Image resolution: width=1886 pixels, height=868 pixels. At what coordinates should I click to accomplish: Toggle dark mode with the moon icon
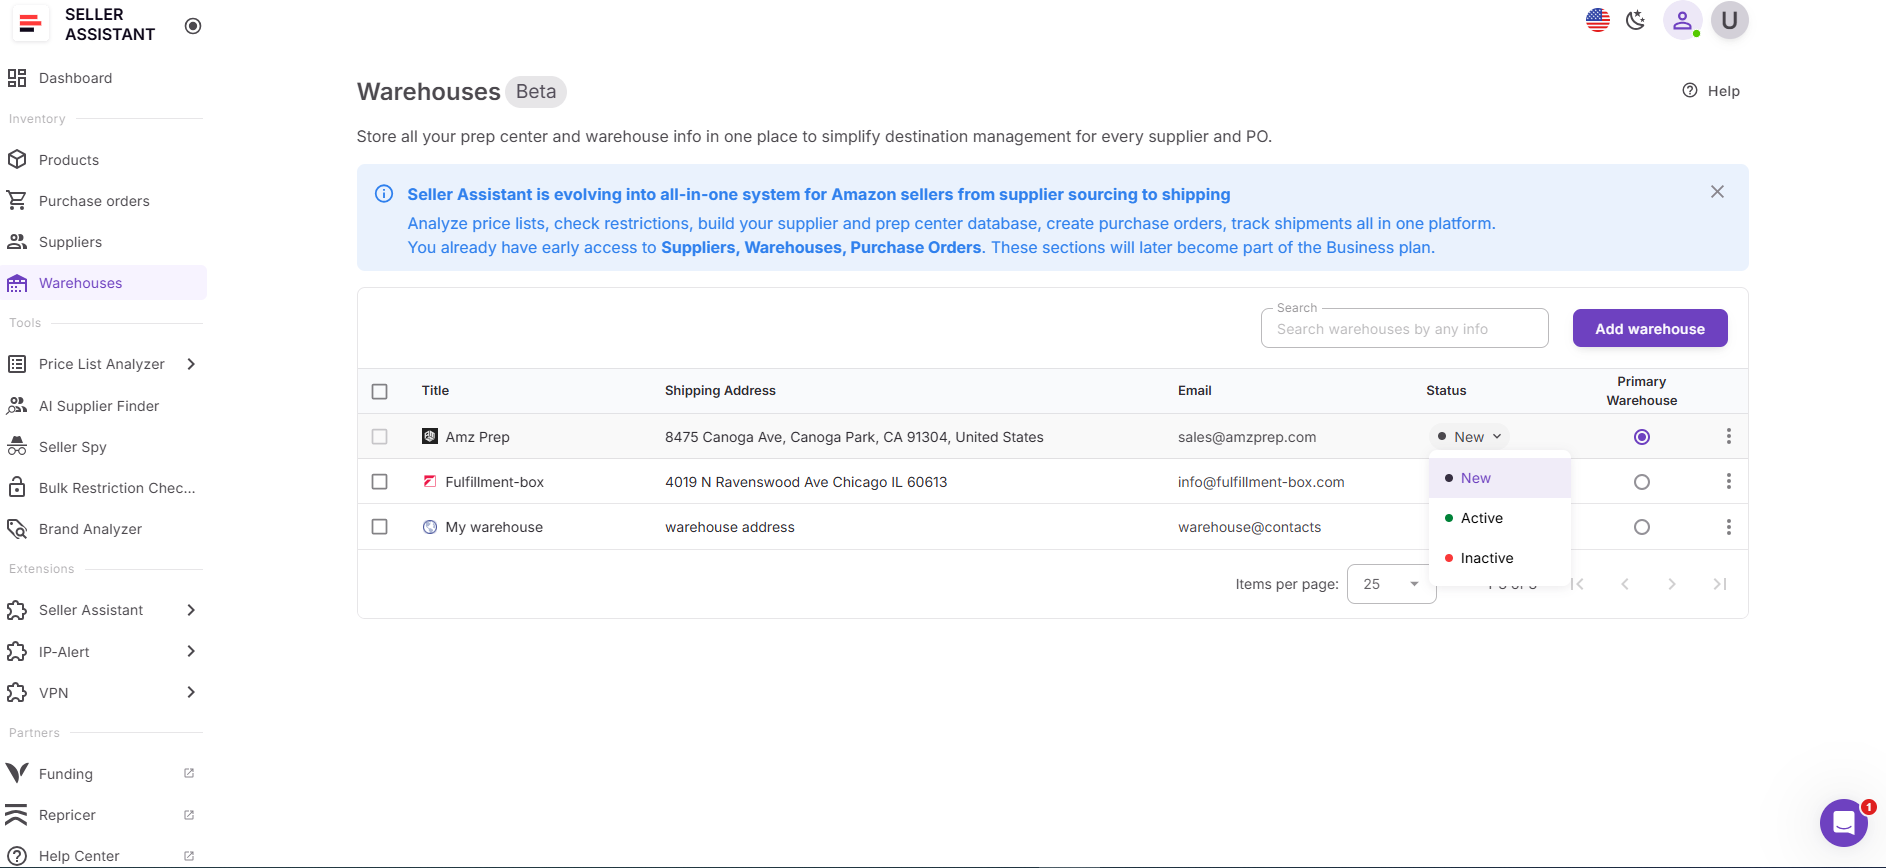point(1636,20)
